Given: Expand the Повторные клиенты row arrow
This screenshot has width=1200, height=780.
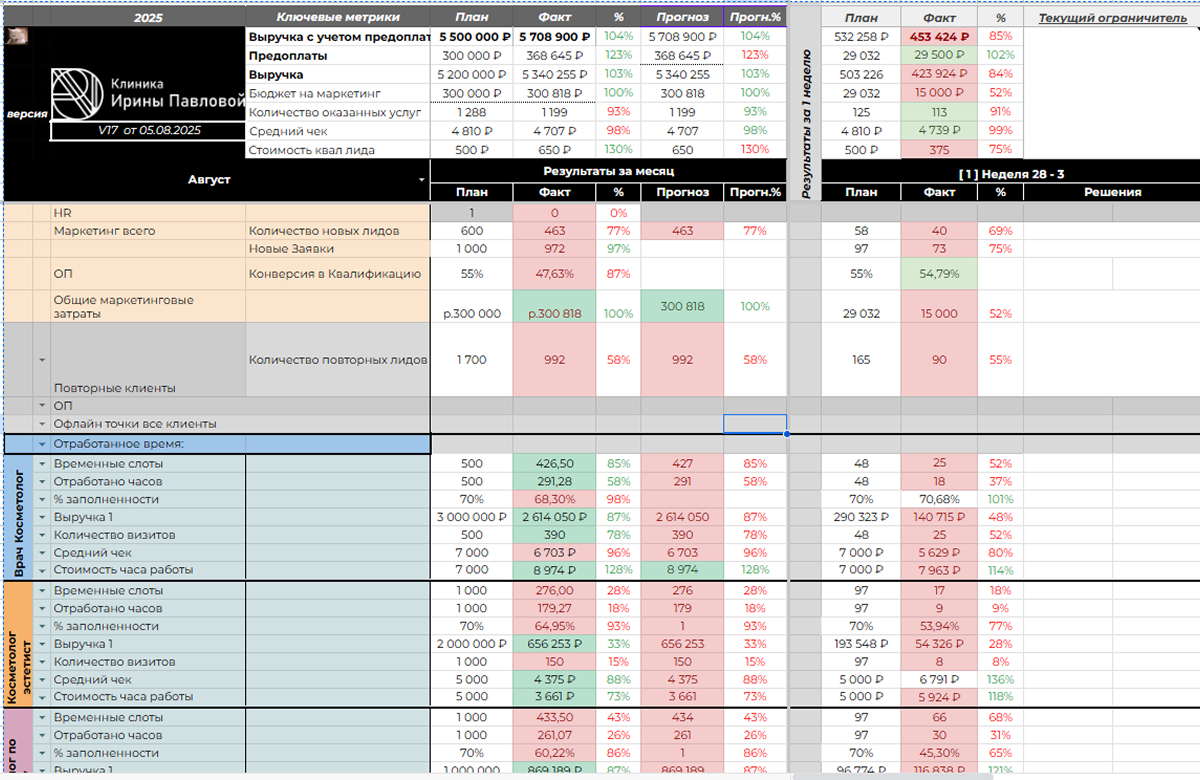Looking at the screenshot, I should [42, 360].
